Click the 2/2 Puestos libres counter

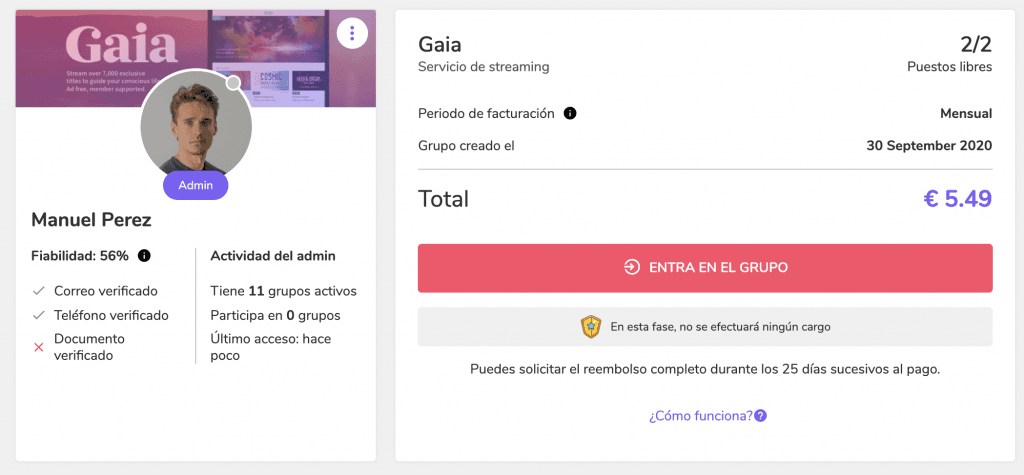[x=950, y=54]
